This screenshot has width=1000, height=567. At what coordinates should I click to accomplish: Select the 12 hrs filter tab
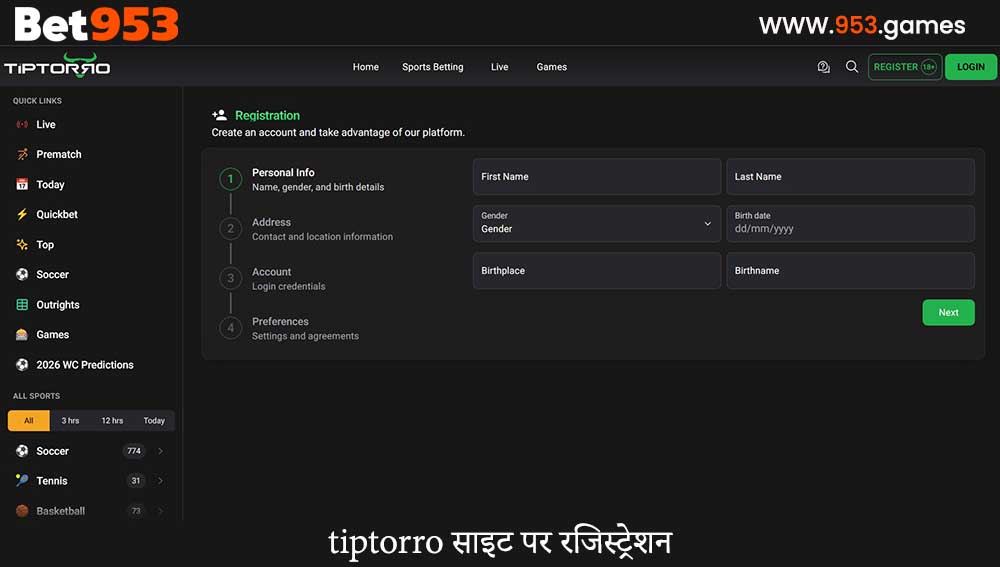tap(112, 420)
